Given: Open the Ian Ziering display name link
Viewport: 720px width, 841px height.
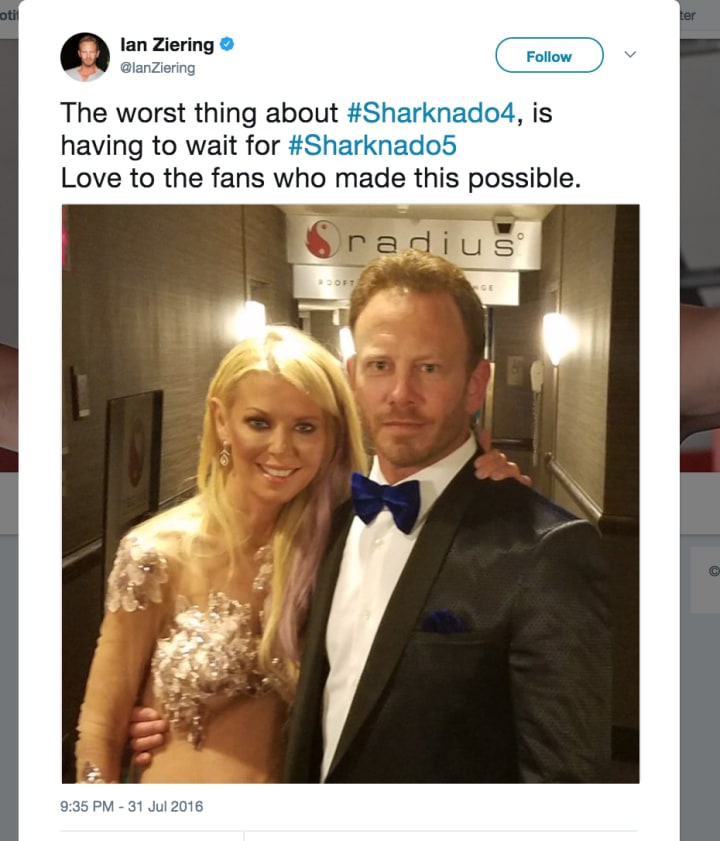Looking at the screenshot, I should [x=167, y=45].
